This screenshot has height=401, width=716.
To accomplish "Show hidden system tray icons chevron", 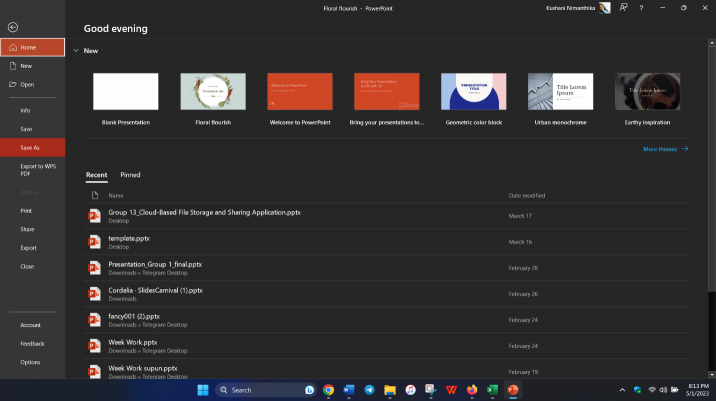I will pos(622,390).
